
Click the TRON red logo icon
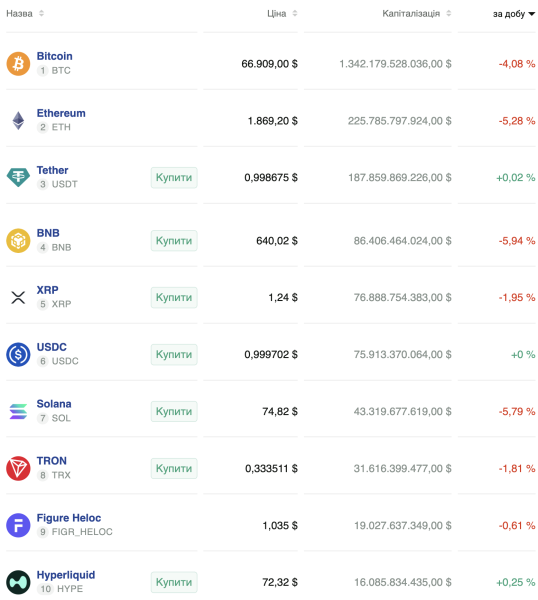pos(18,468)
